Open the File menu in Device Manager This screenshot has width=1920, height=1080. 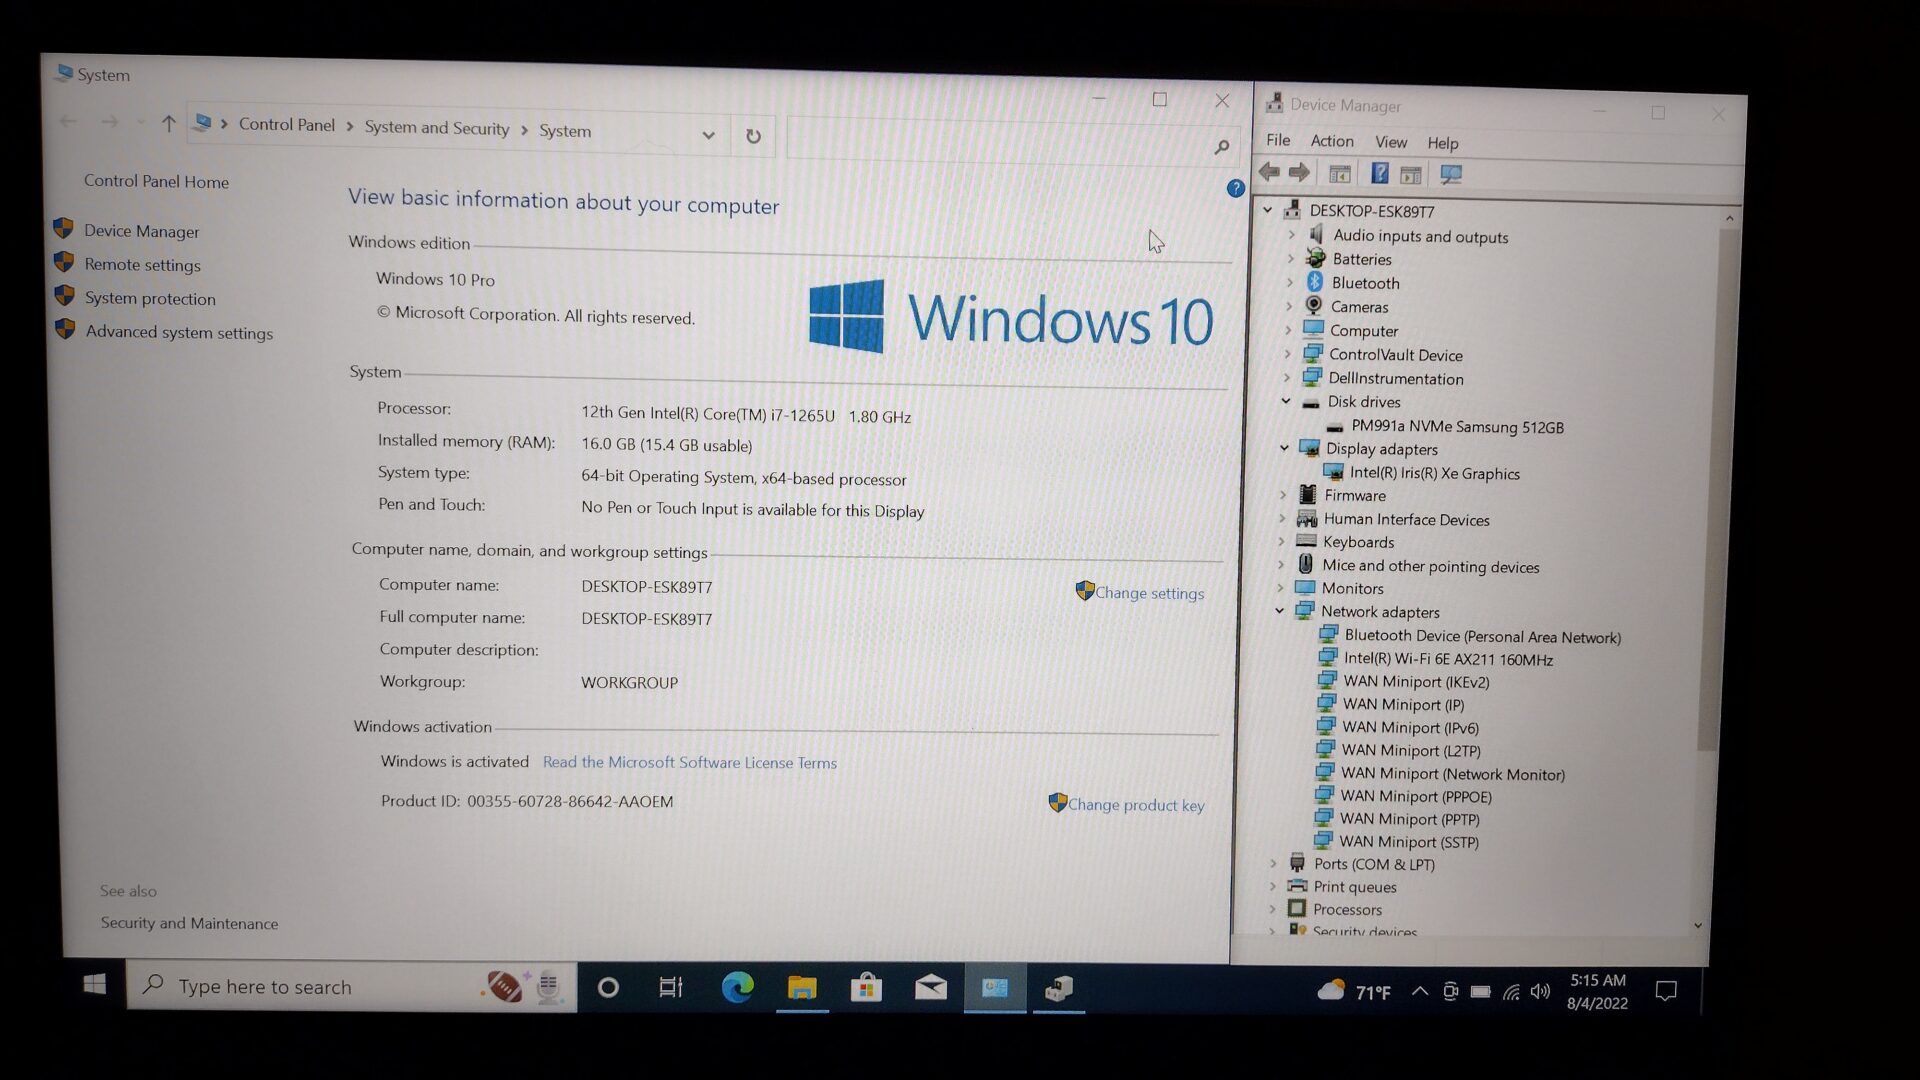[1278, 140]
